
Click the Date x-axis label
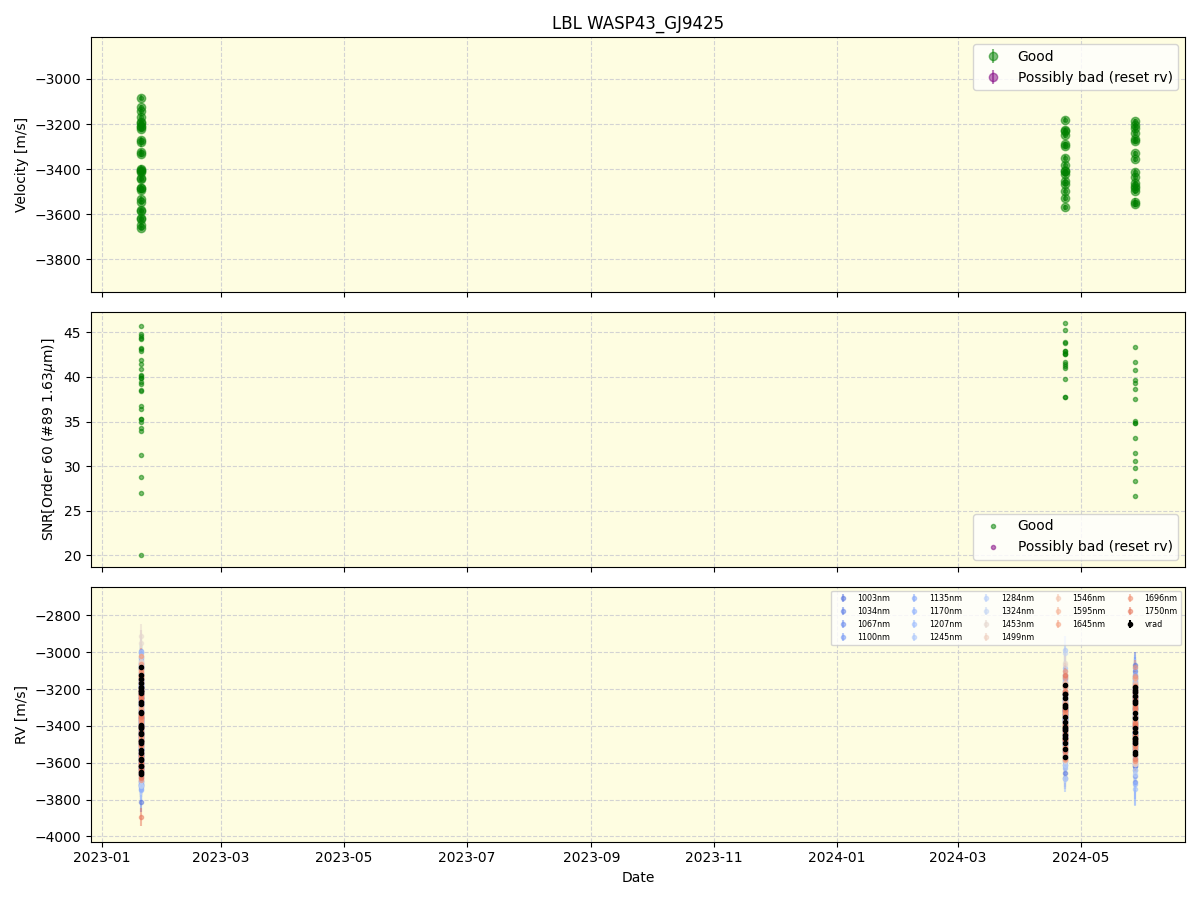click(x=638, y=877)
